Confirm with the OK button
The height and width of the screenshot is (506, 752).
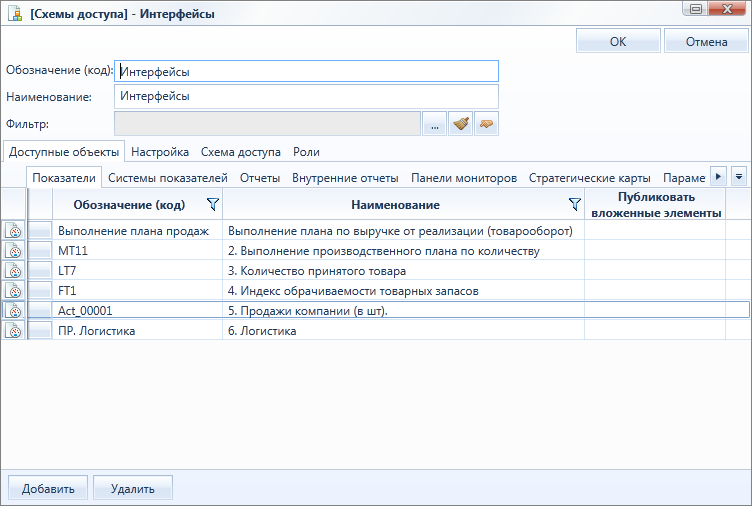(618, 41)
